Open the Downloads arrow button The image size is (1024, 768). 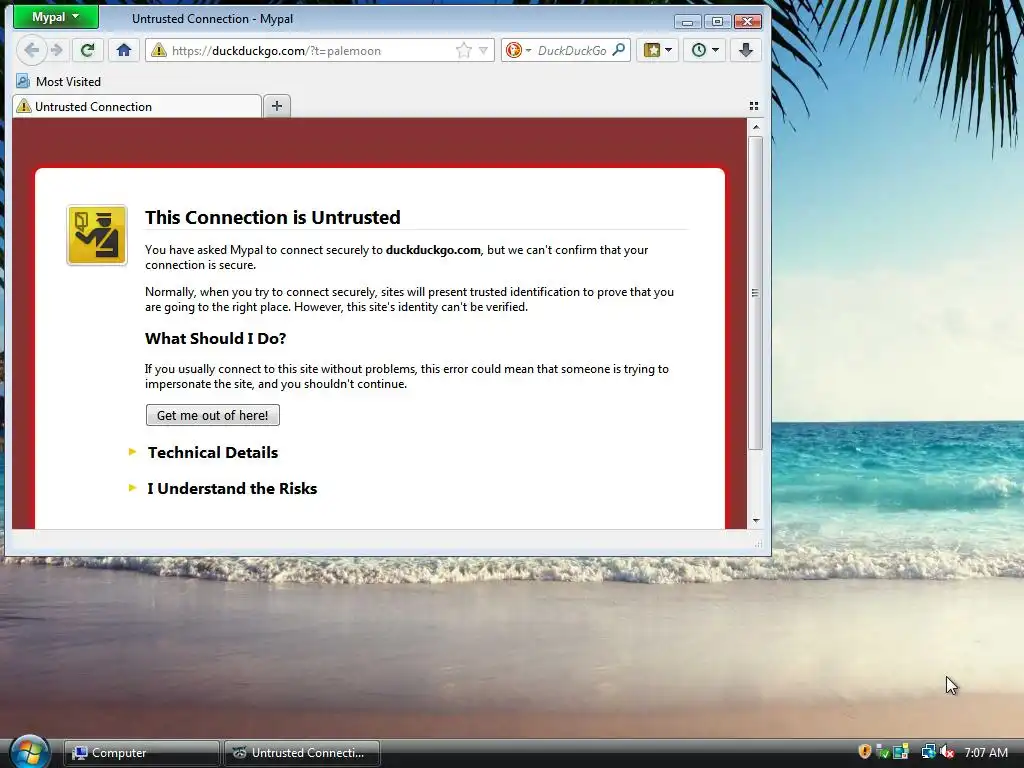click(x=746, y=50)
